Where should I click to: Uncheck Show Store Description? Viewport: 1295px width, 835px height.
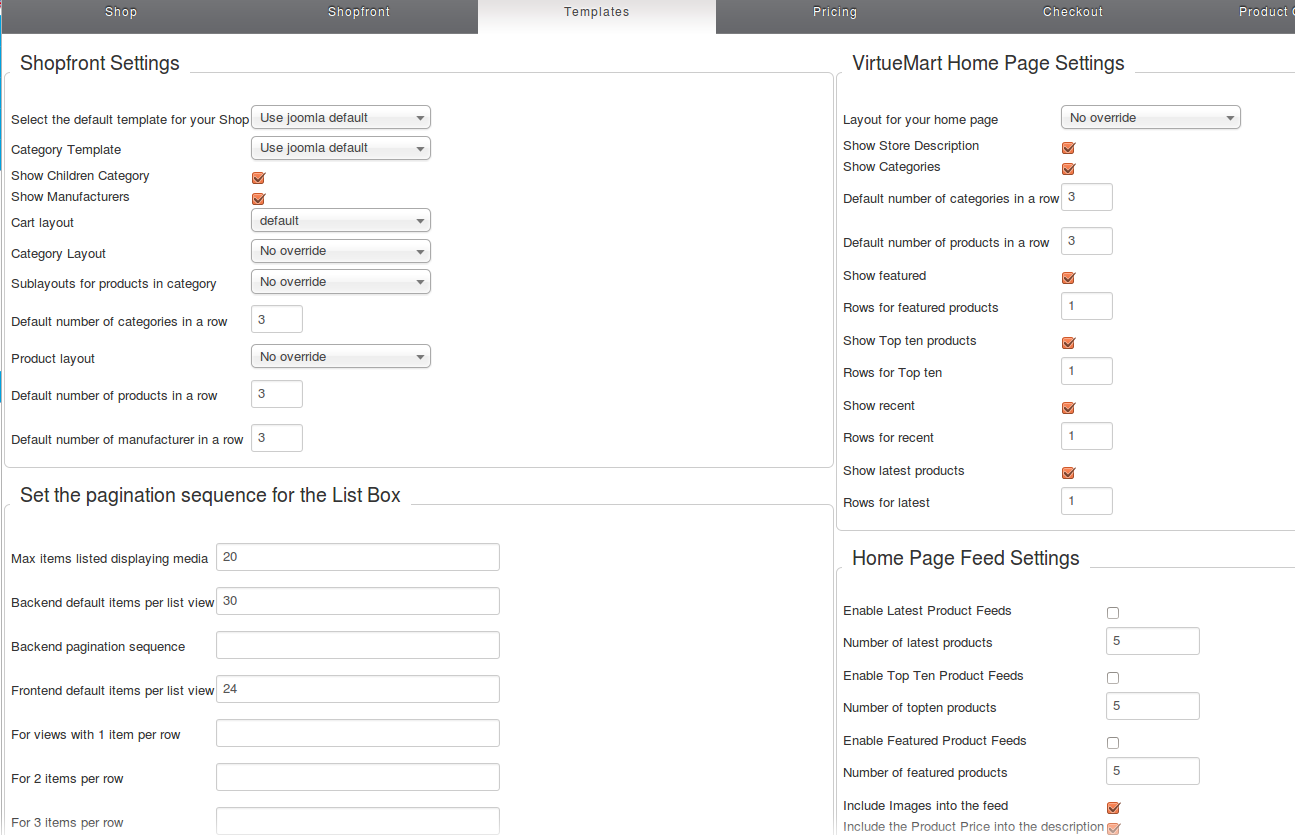(1068, 148)
